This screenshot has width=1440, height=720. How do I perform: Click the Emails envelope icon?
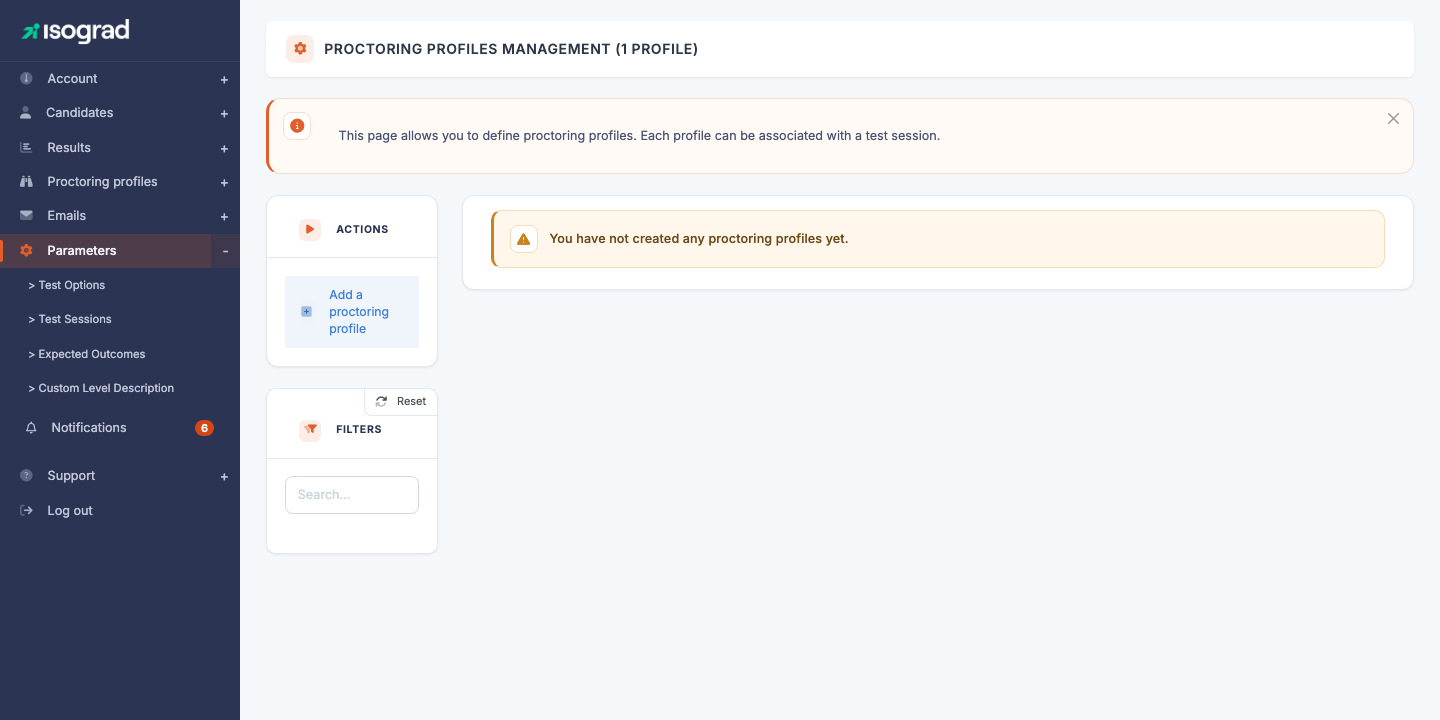(26, 215)
